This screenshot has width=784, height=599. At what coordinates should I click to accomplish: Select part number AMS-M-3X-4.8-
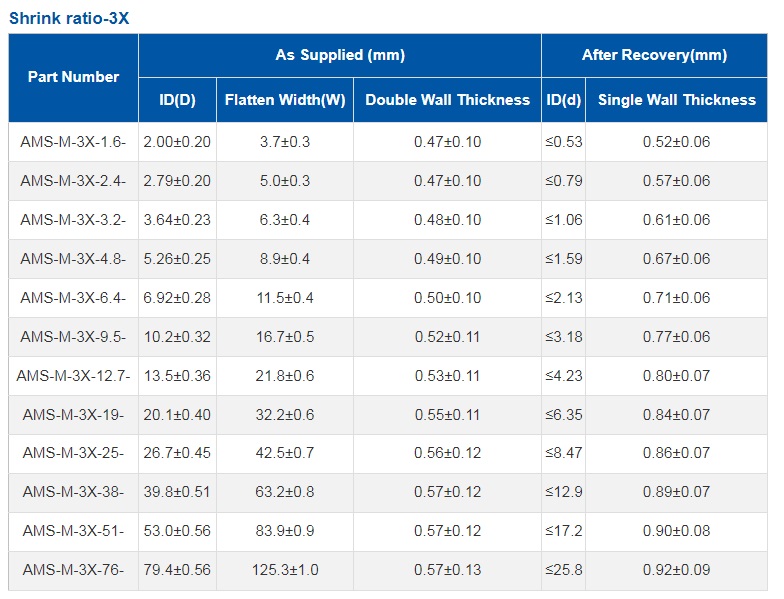click(x=74, y=259)
